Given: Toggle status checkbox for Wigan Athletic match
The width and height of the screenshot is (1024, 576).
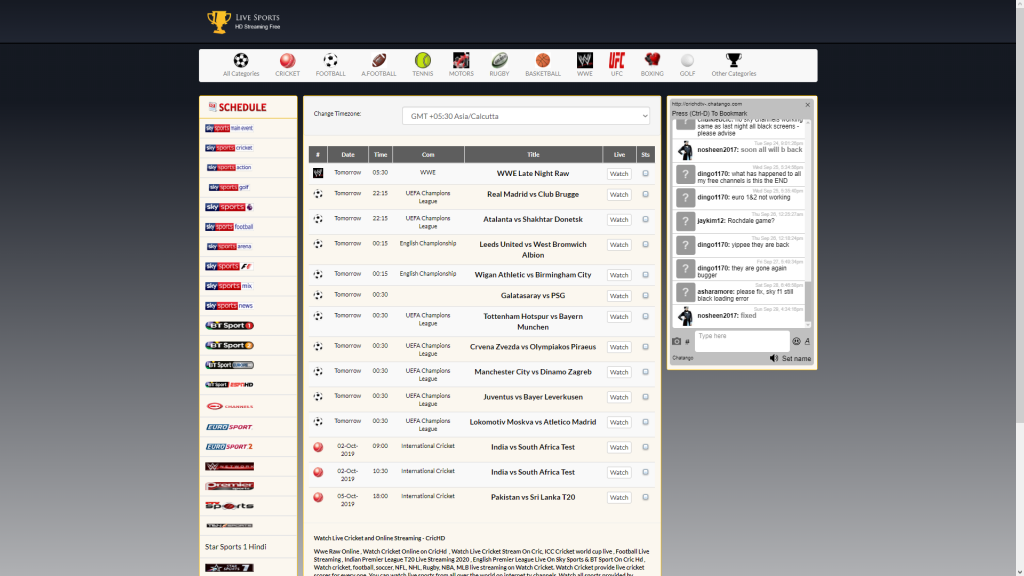Looking at the screenshot, I should pyautogui.click(x=645, y=275).
